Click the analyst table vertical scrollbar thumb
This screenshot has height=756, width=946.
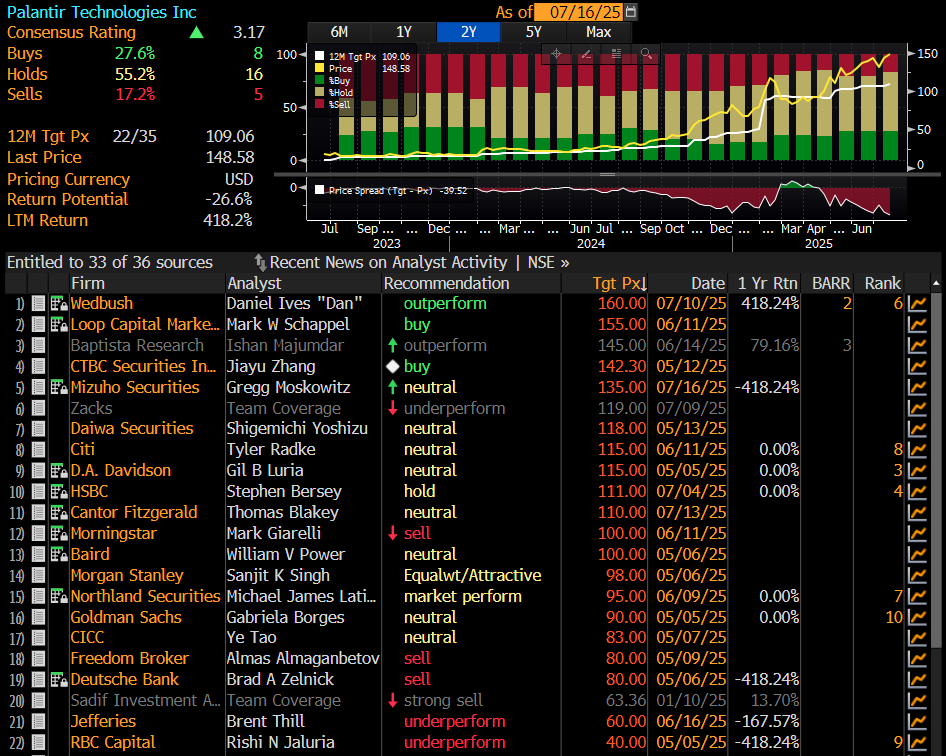[936, 472]
